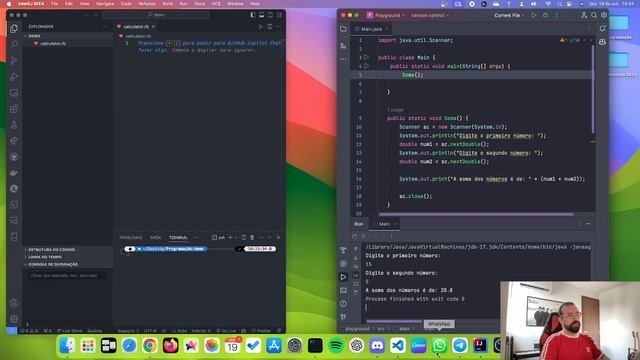
Task: Click the VS Code command center search box
Action: [x=156, y=15]
